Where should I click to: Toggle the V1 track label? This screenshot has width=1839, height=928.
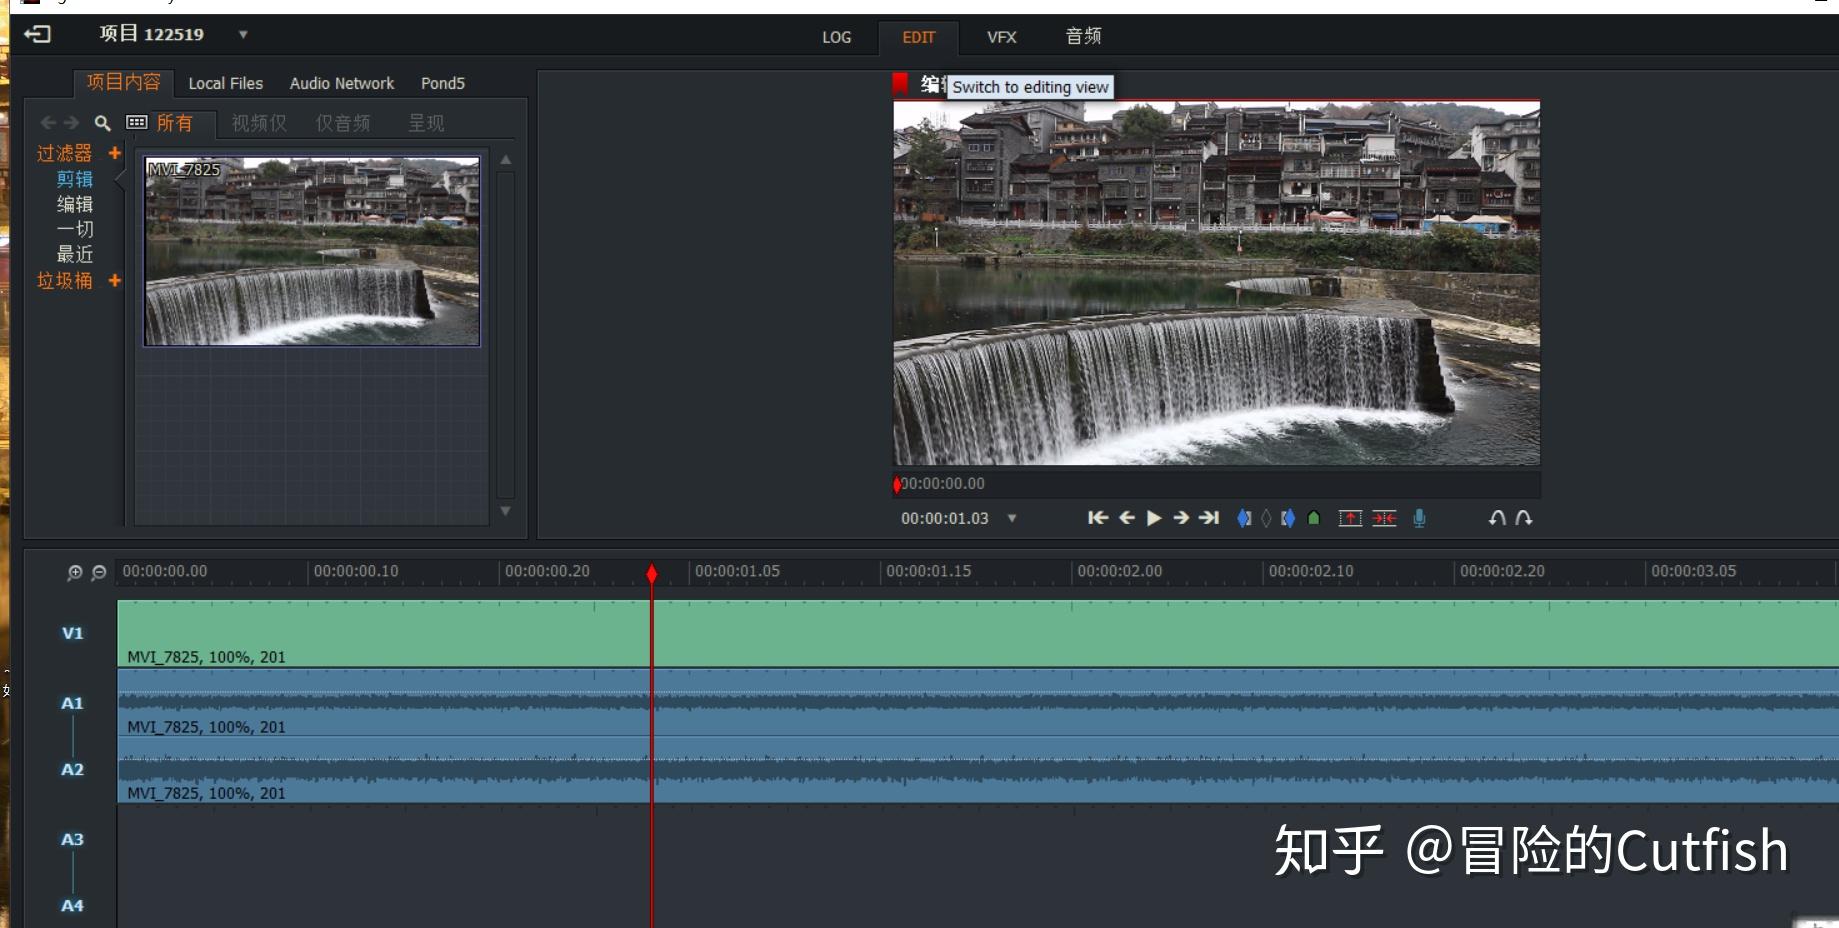(x=72, y=633)
